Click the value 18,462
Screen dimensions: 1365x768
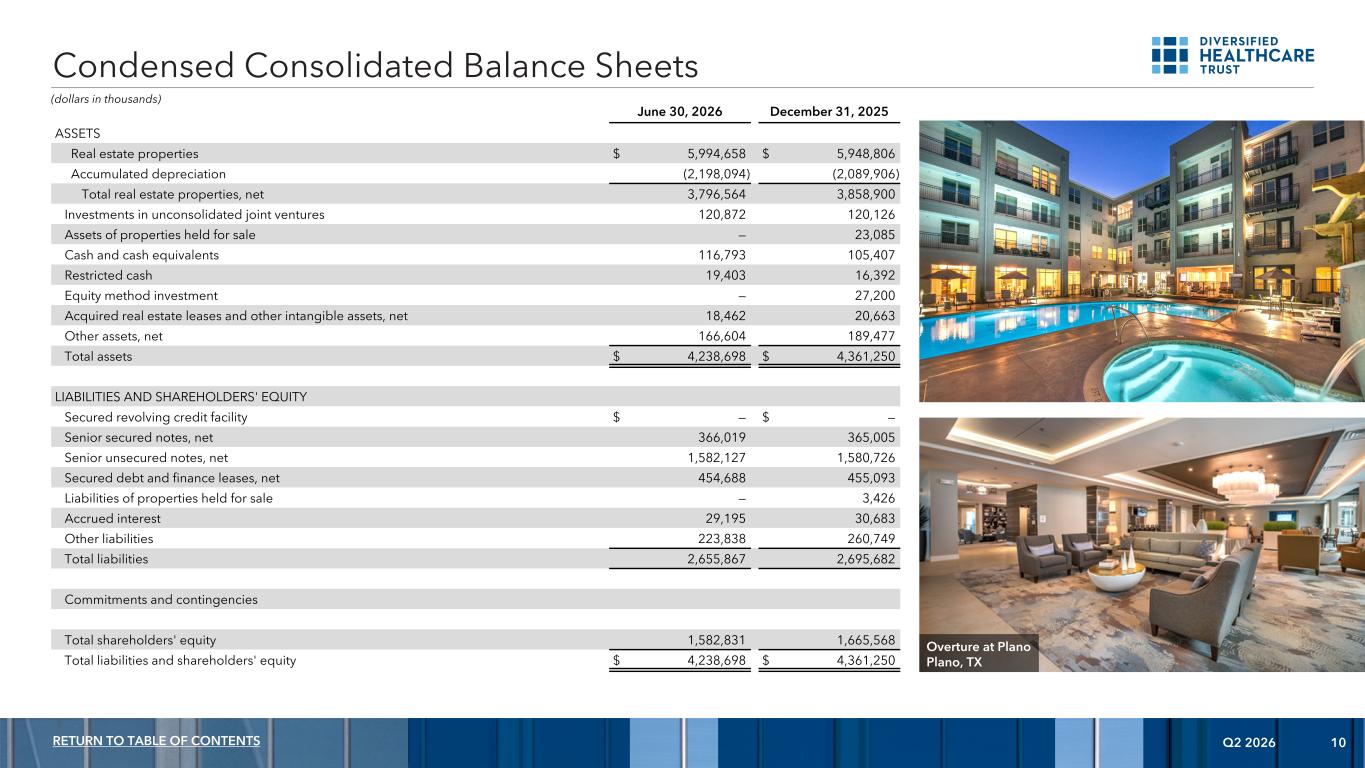click(725, 316)
